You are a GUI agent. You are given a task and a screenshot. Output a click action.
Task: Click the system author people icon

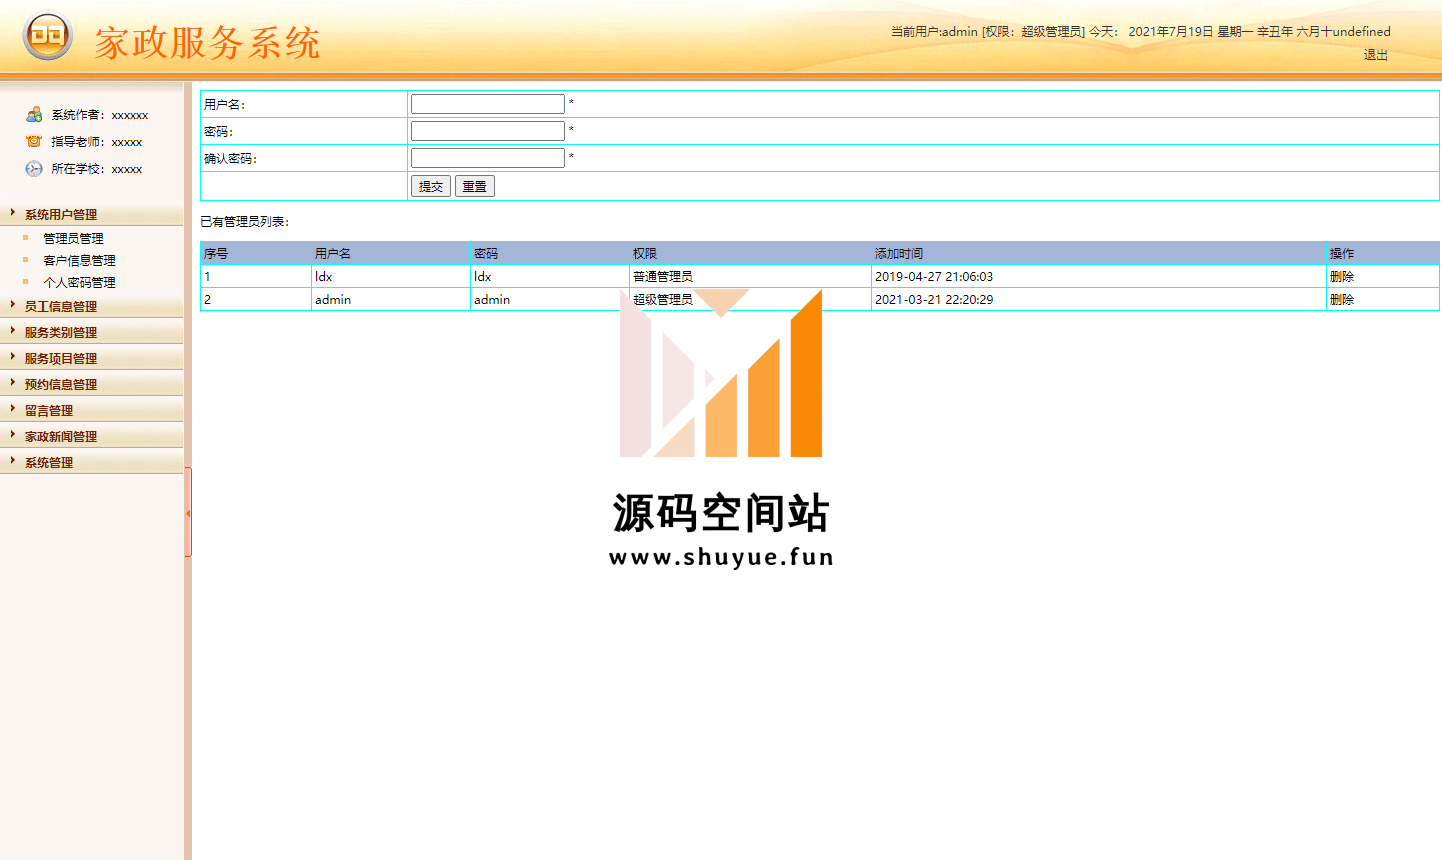click(x=34, y=114)
